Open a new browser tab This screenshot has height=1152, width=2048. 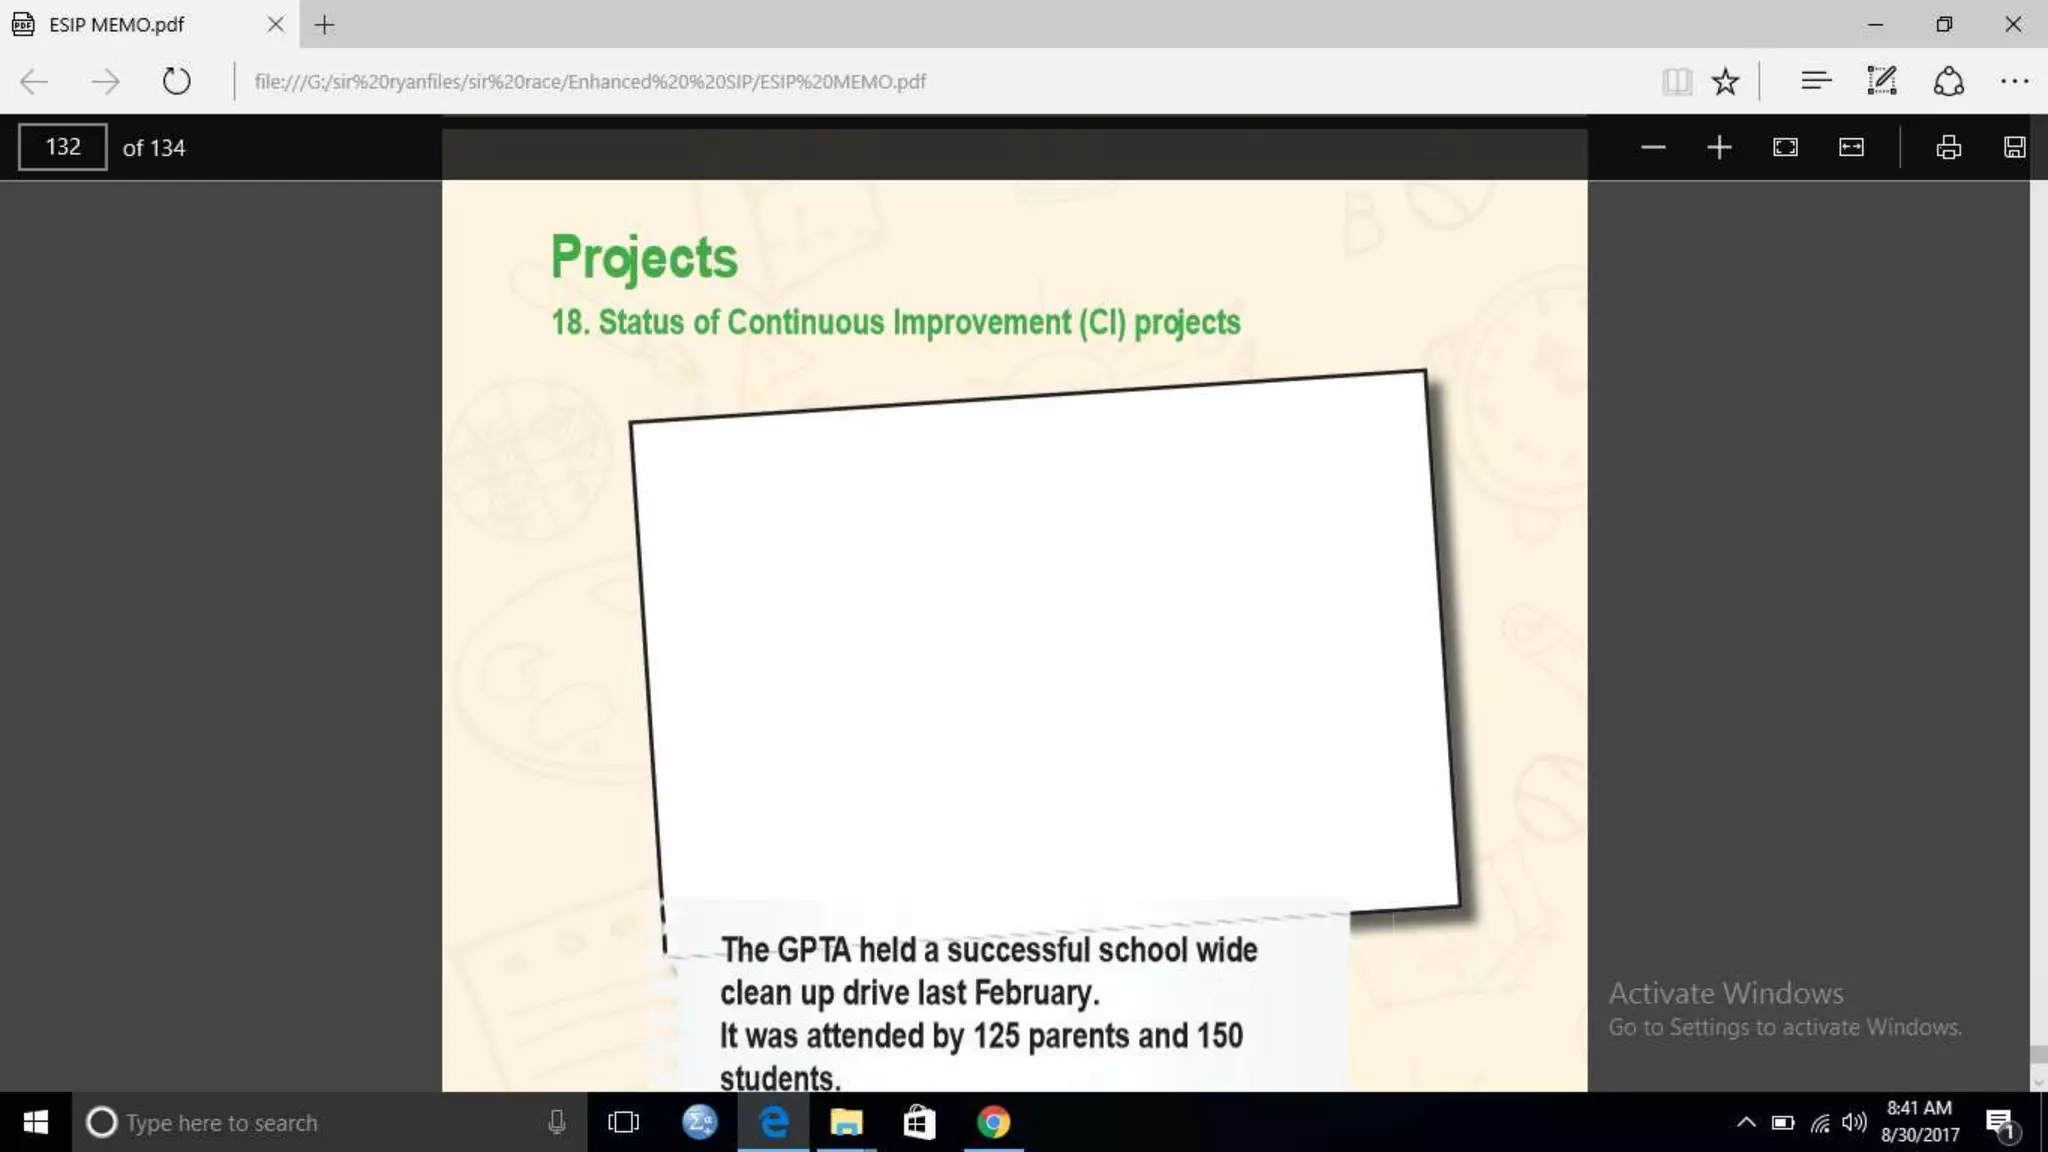point(324,25)
